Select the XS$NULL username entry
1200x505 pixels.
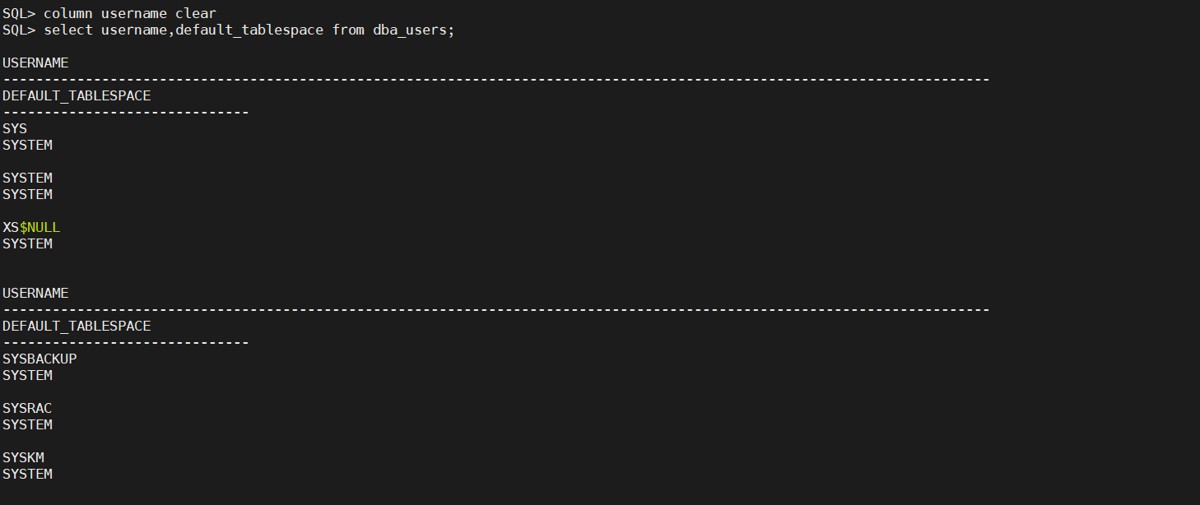(31, 227)
